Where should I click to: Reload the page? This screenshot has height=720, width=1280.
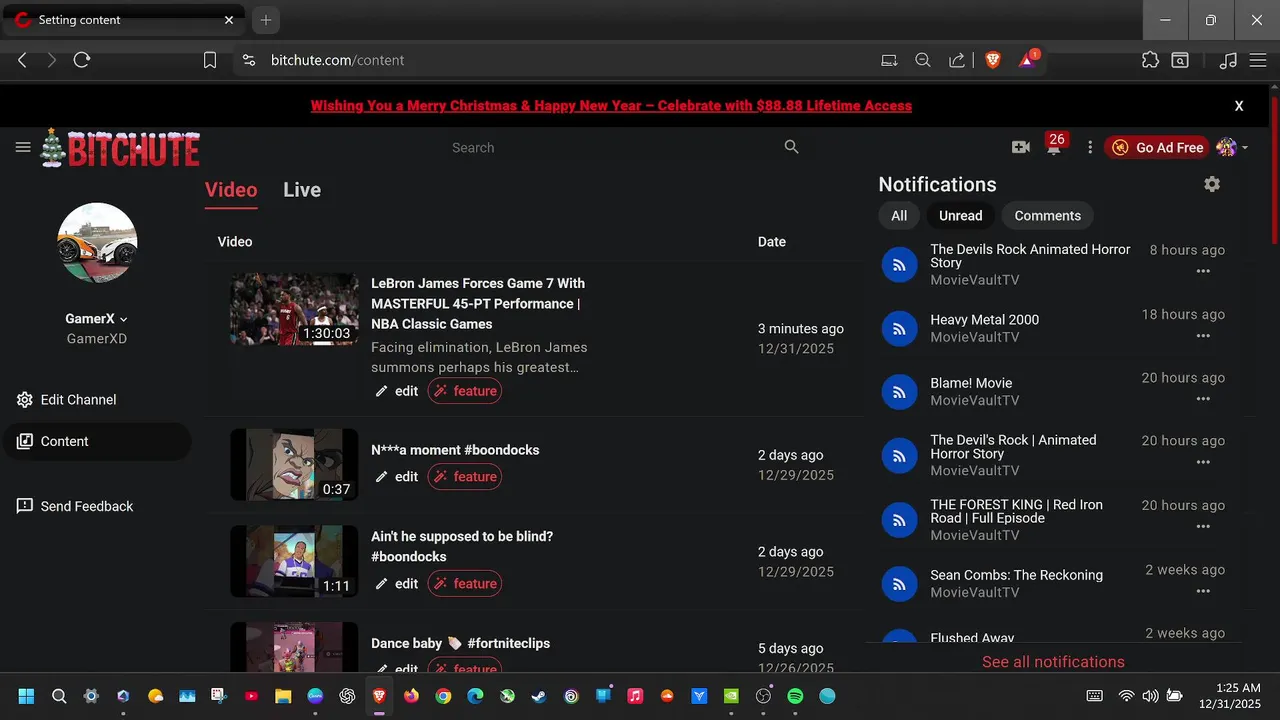(x=82, y=60)
